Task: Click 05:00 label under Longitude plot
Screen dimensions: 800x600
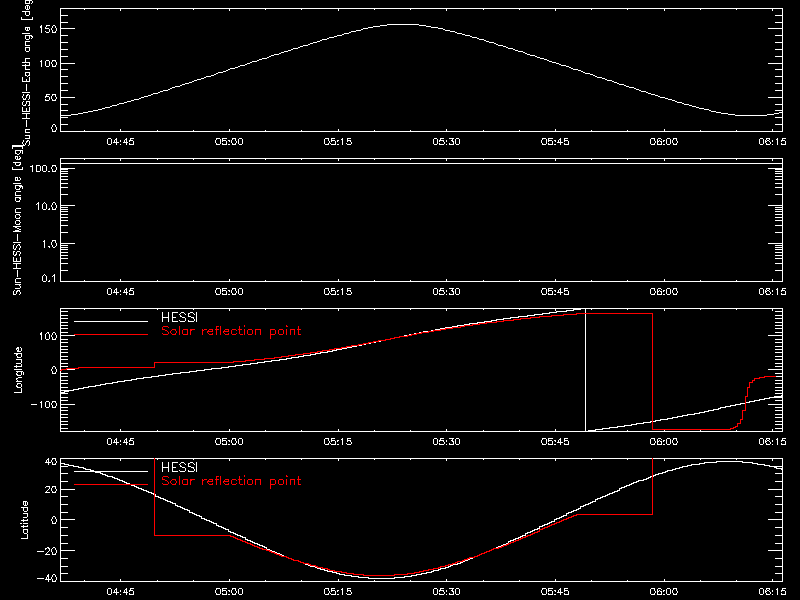Action: click(x=229, y=442)
